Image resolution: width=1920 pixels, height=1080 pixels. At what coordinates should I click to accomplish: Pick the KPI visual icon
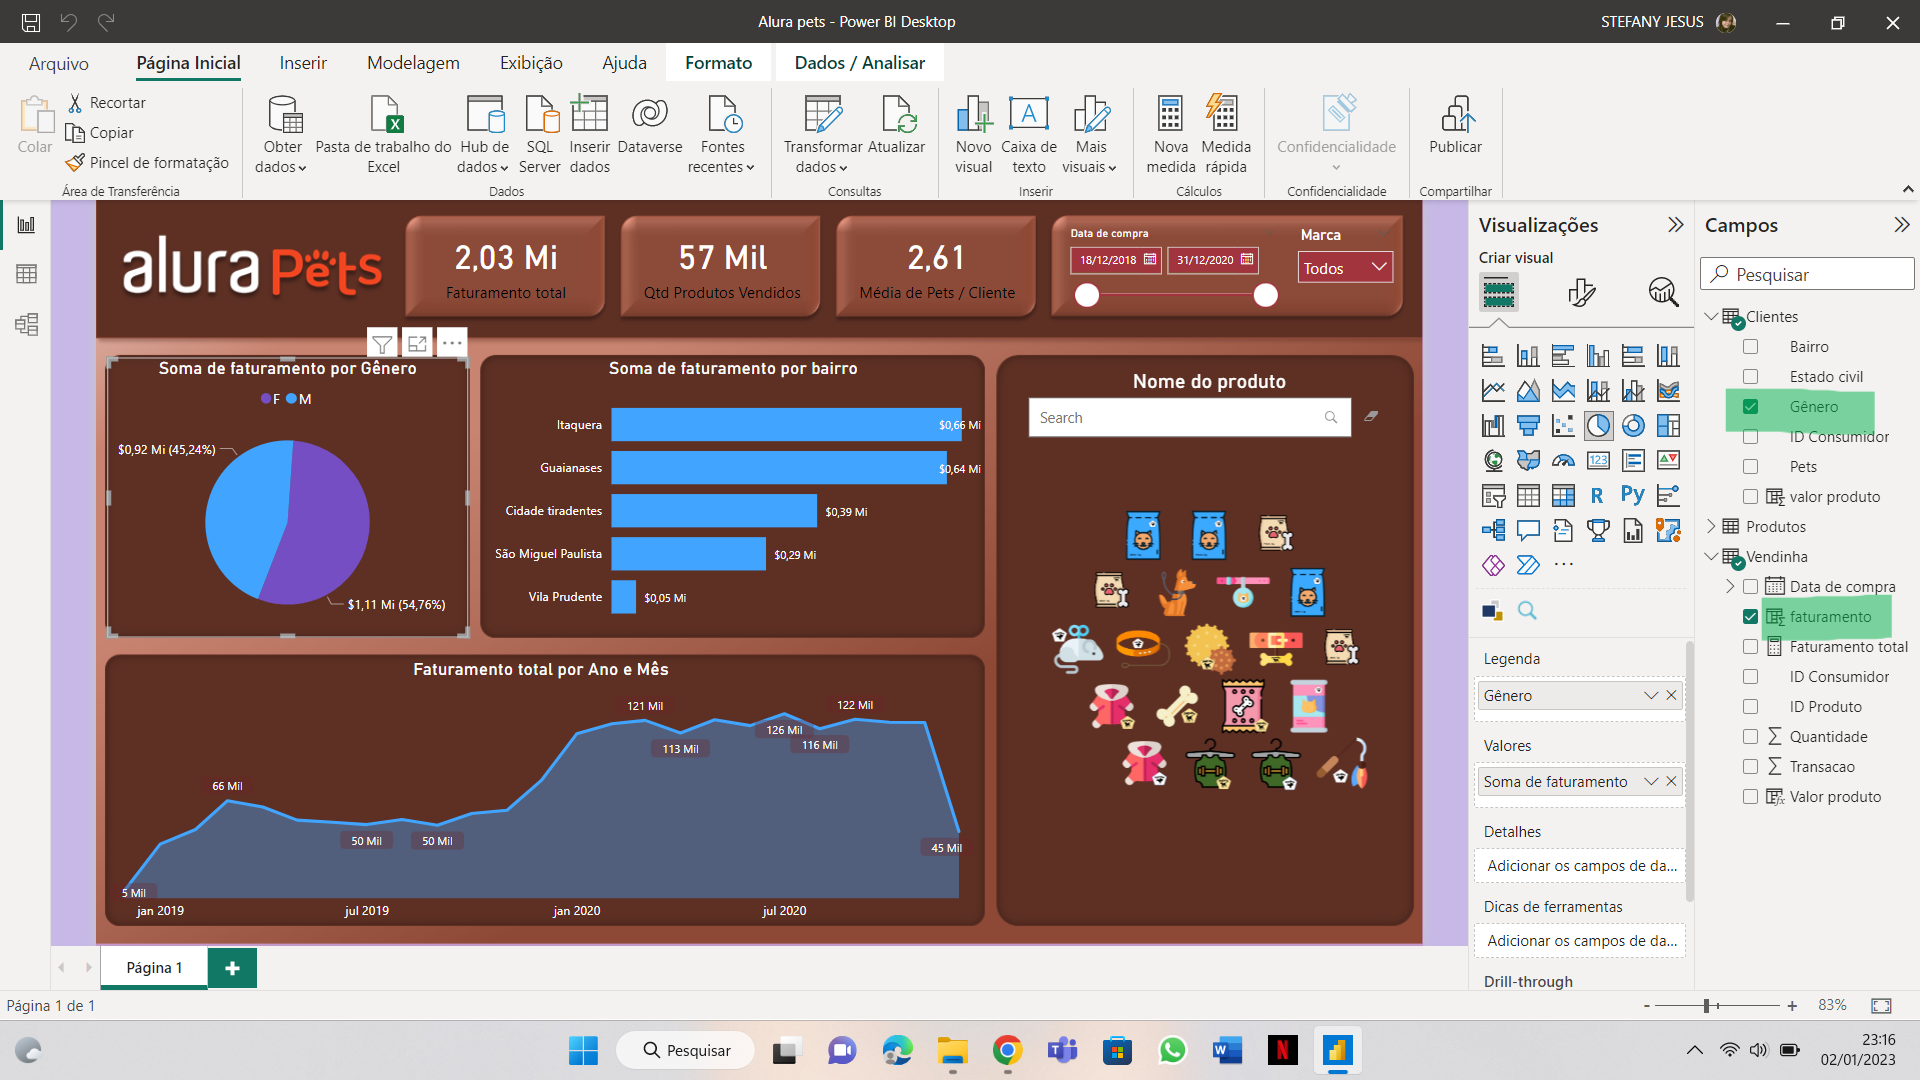coord(1668,460)
